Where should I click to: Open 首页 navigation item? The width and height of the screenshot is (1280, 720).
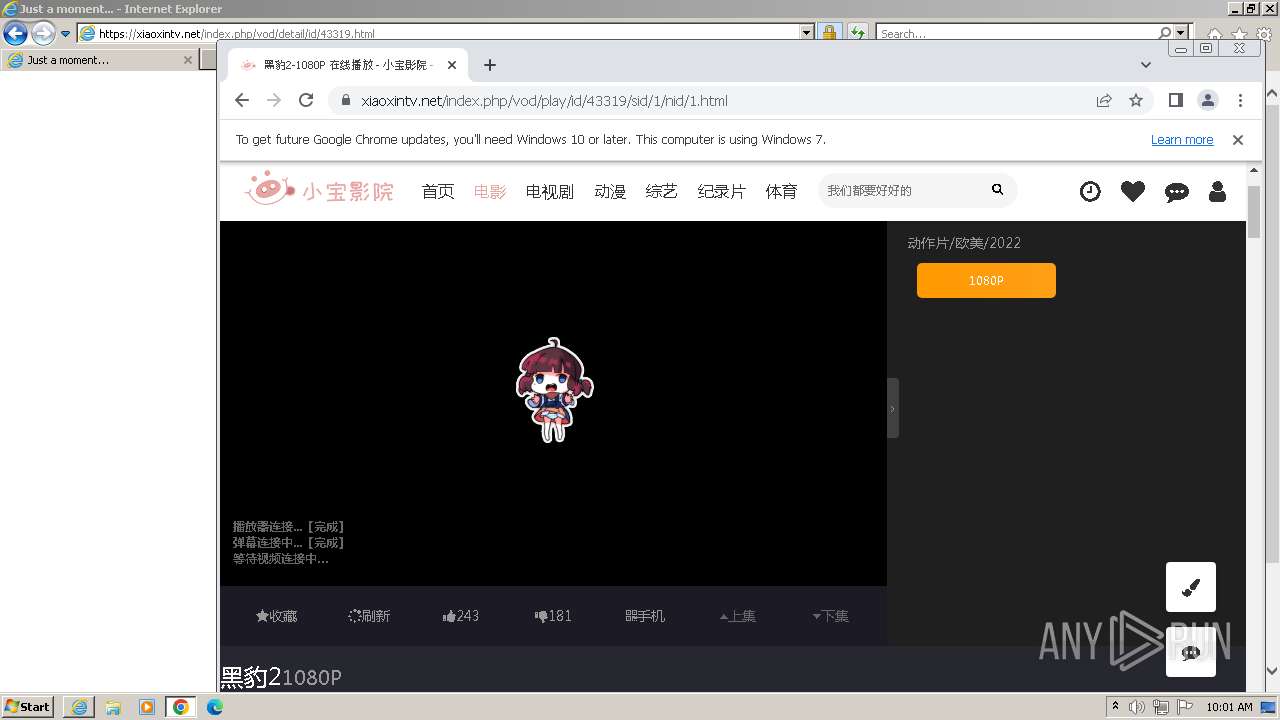click(438, 191)
